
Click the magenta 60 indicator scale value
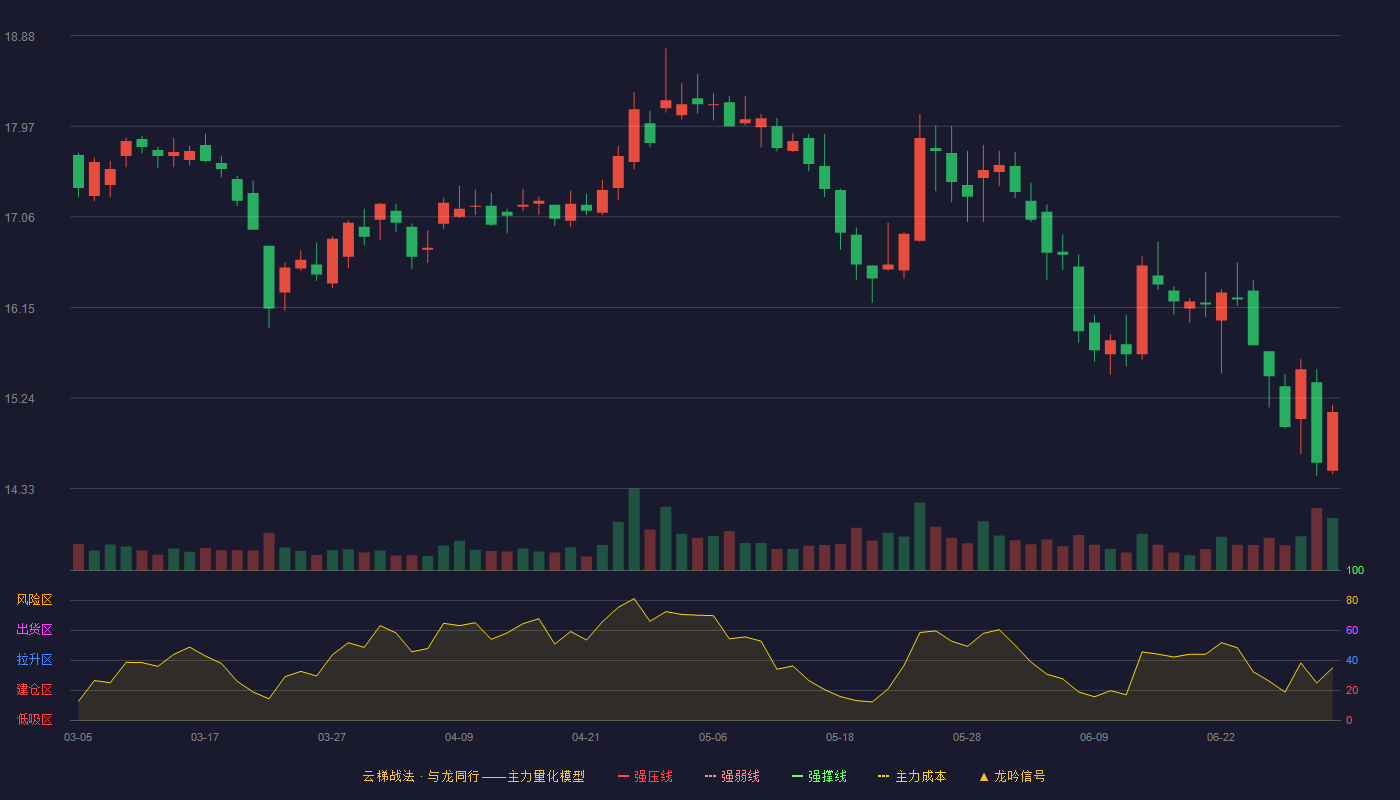coord(1352,630)
